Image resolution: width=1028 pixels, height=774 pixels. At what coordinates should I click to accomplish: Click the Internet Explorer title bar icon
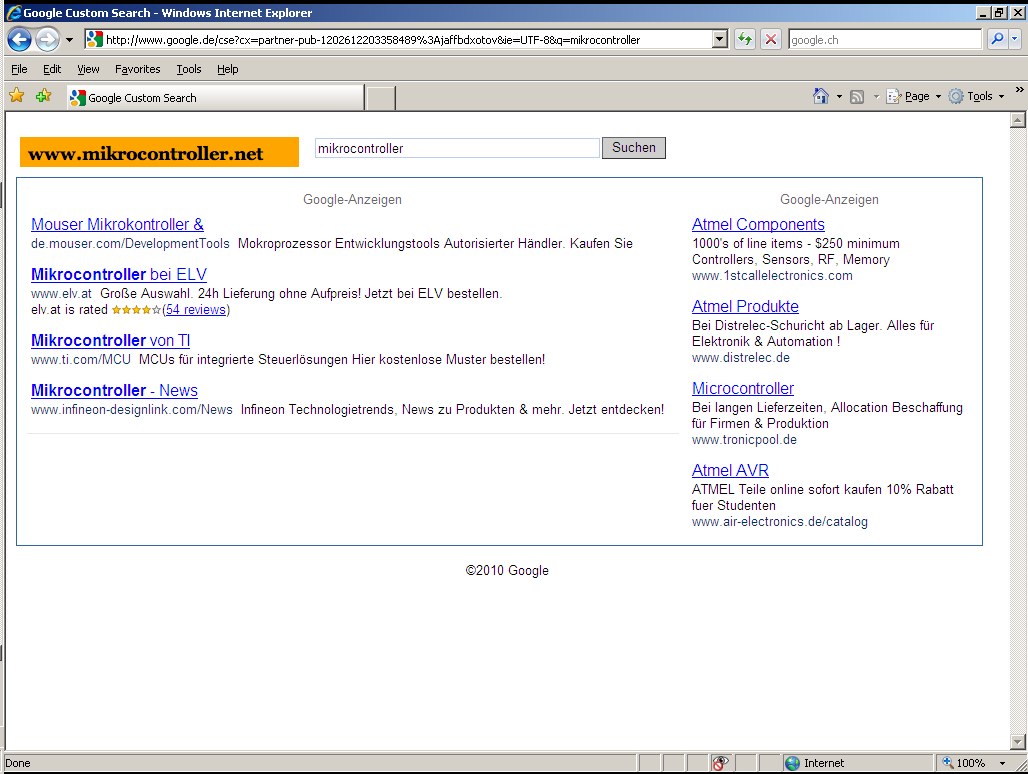coord(13,12)
